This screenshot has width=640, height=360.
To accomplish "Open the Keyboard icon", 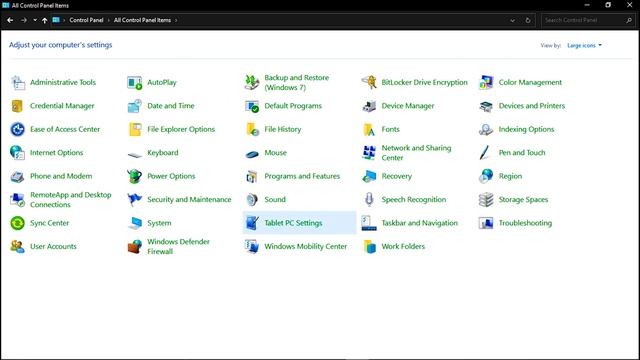I will 134,154.
